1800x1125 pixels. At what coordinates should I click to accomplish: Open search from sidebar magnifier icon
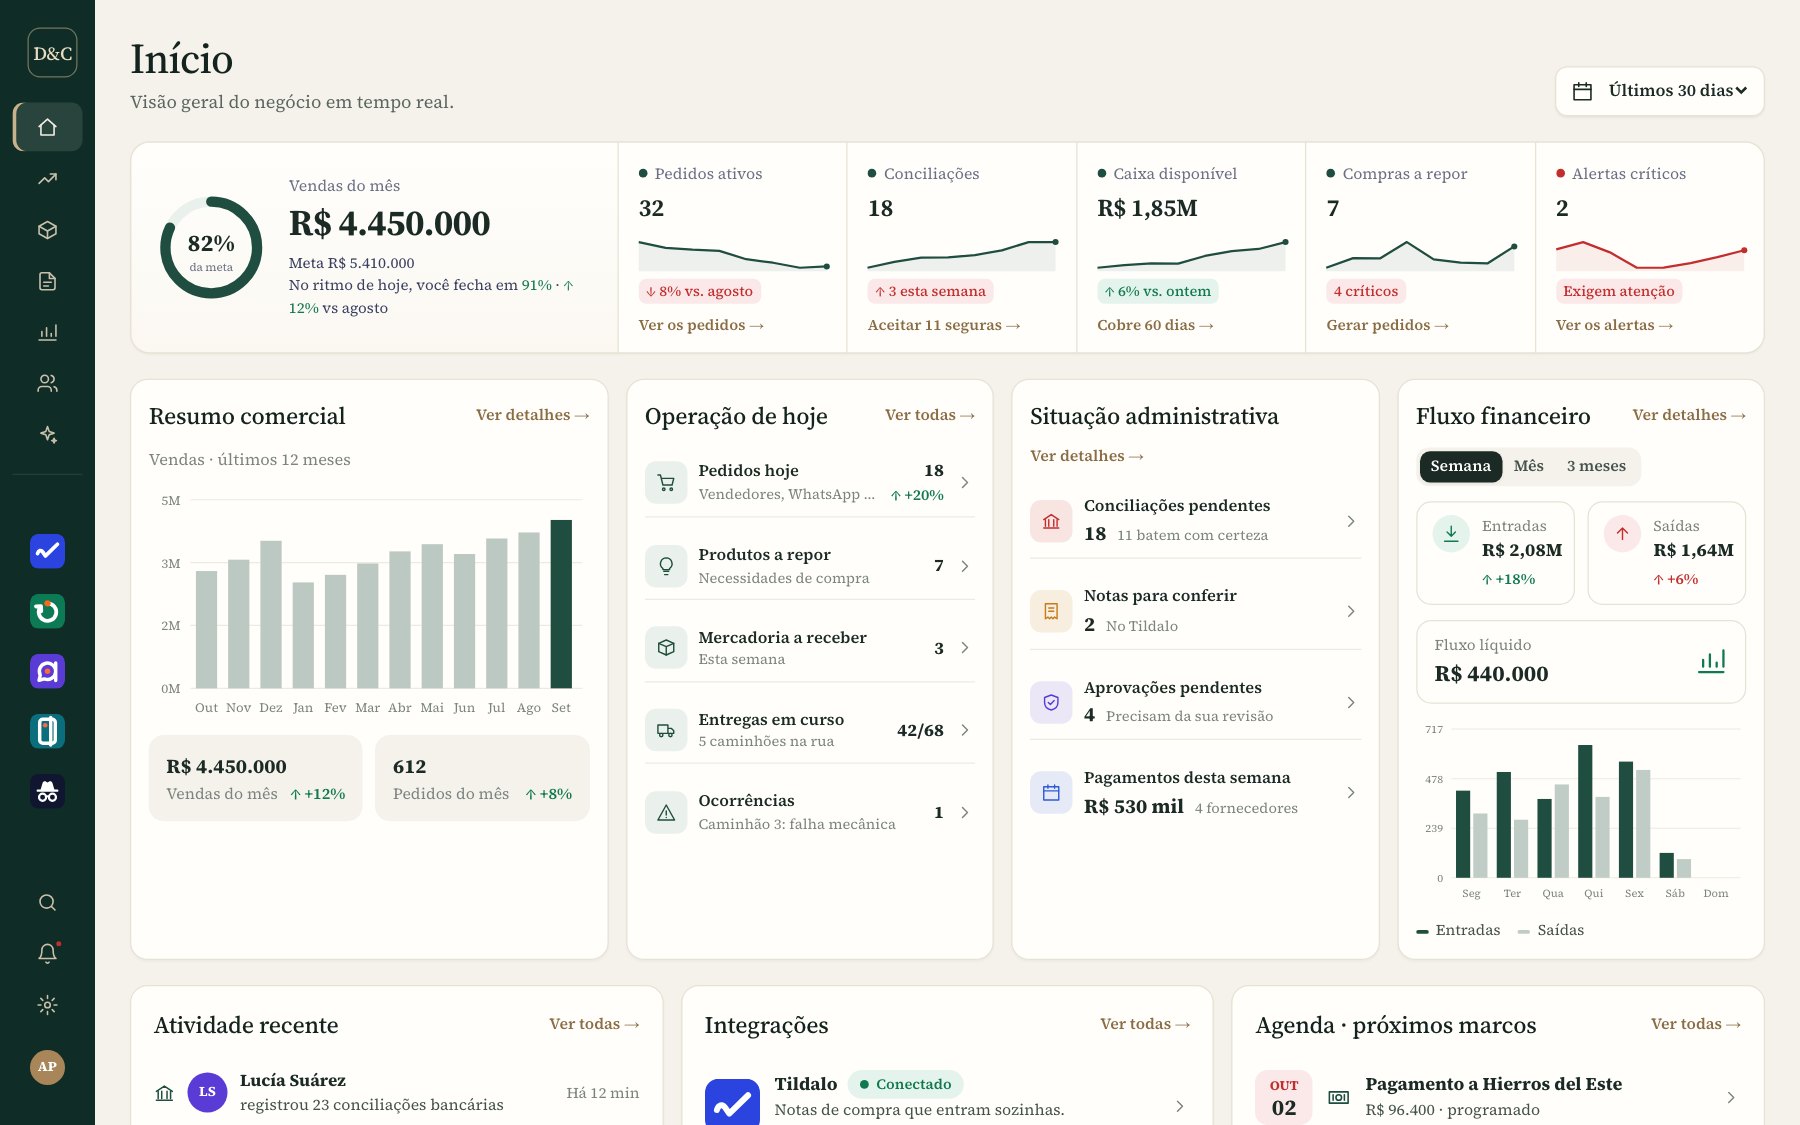click(x=47, y=902)
